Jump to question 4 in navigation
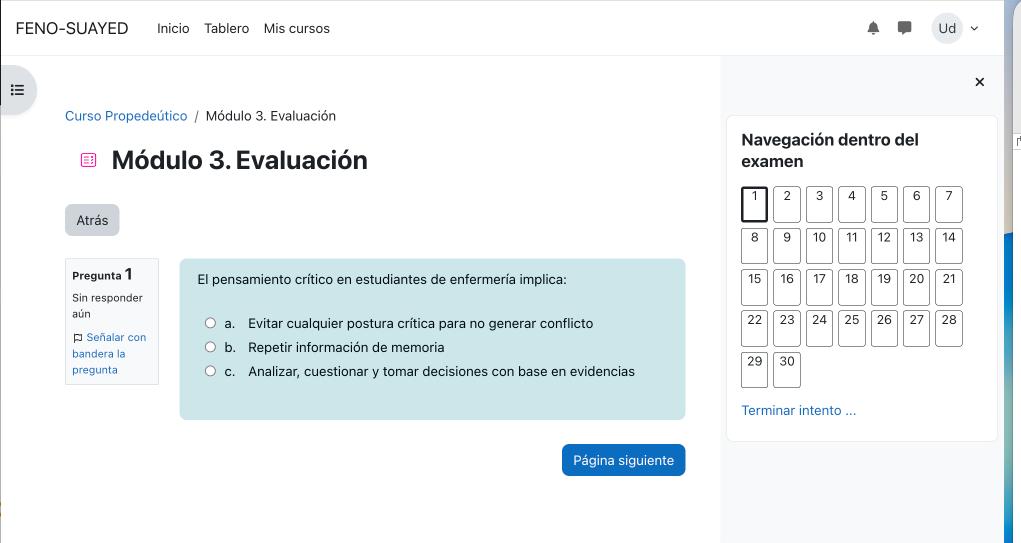1021x543 pixels. pyautogui.click(x=852, y=204)
